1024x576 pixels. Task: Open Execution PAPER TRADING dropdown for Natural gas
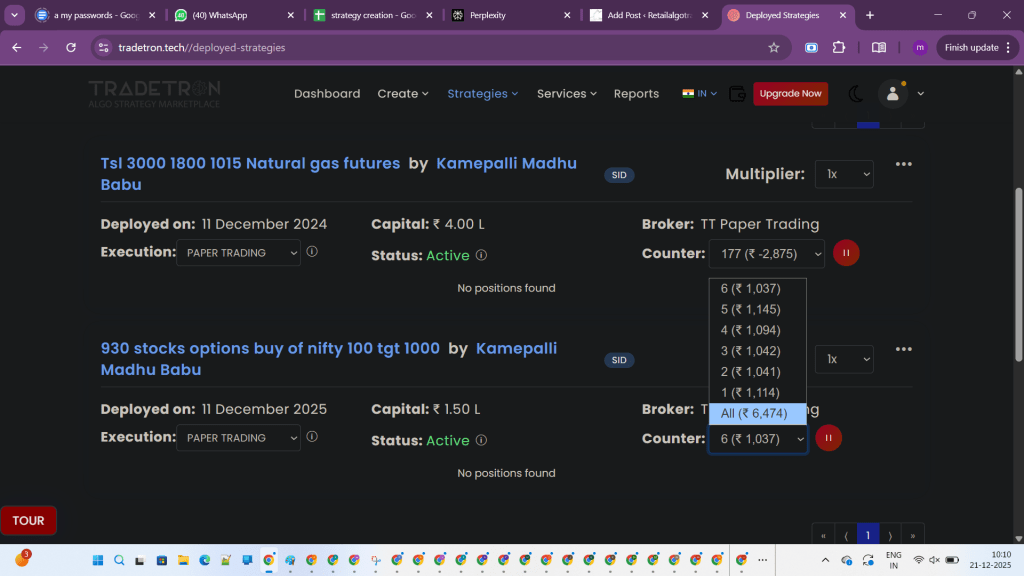pyautogui.click(x=238, y=253)
